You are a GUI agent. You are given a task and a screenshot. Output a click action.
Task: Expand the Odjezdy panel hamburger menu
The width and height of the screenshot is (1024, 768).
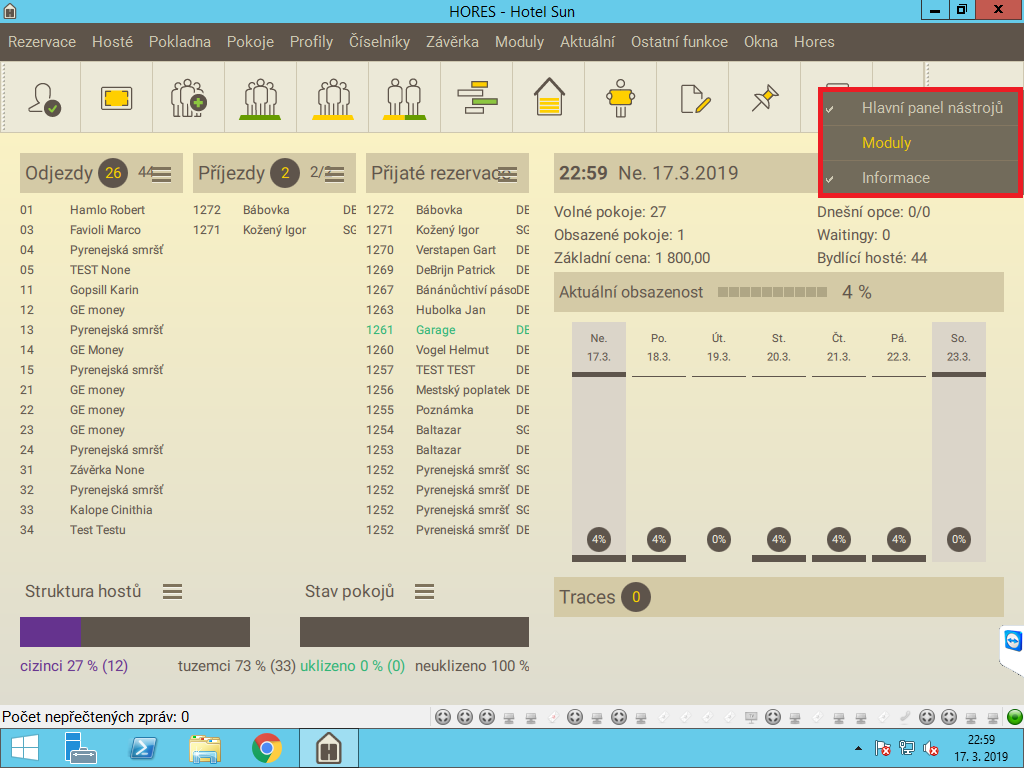tap(162, 175)
